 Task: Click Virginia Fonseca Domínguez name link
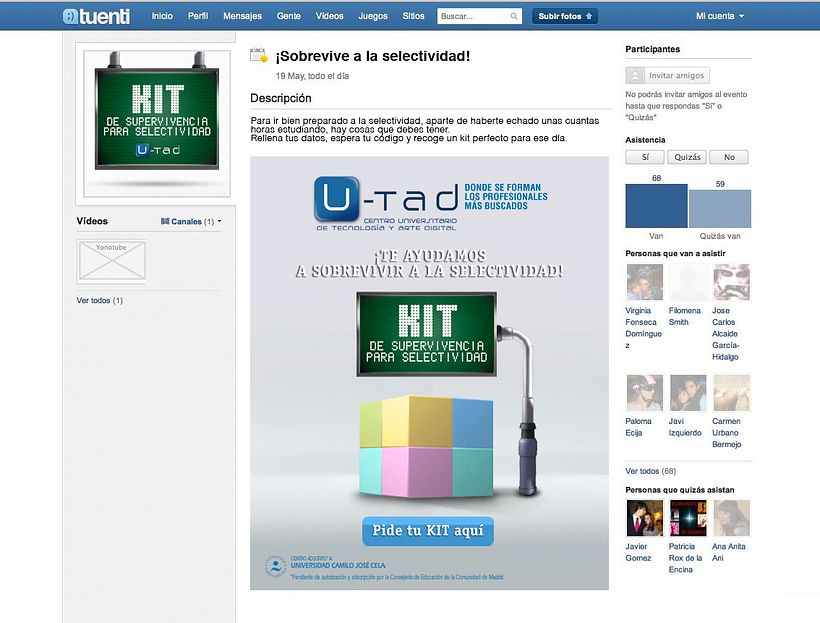(644, 328)
